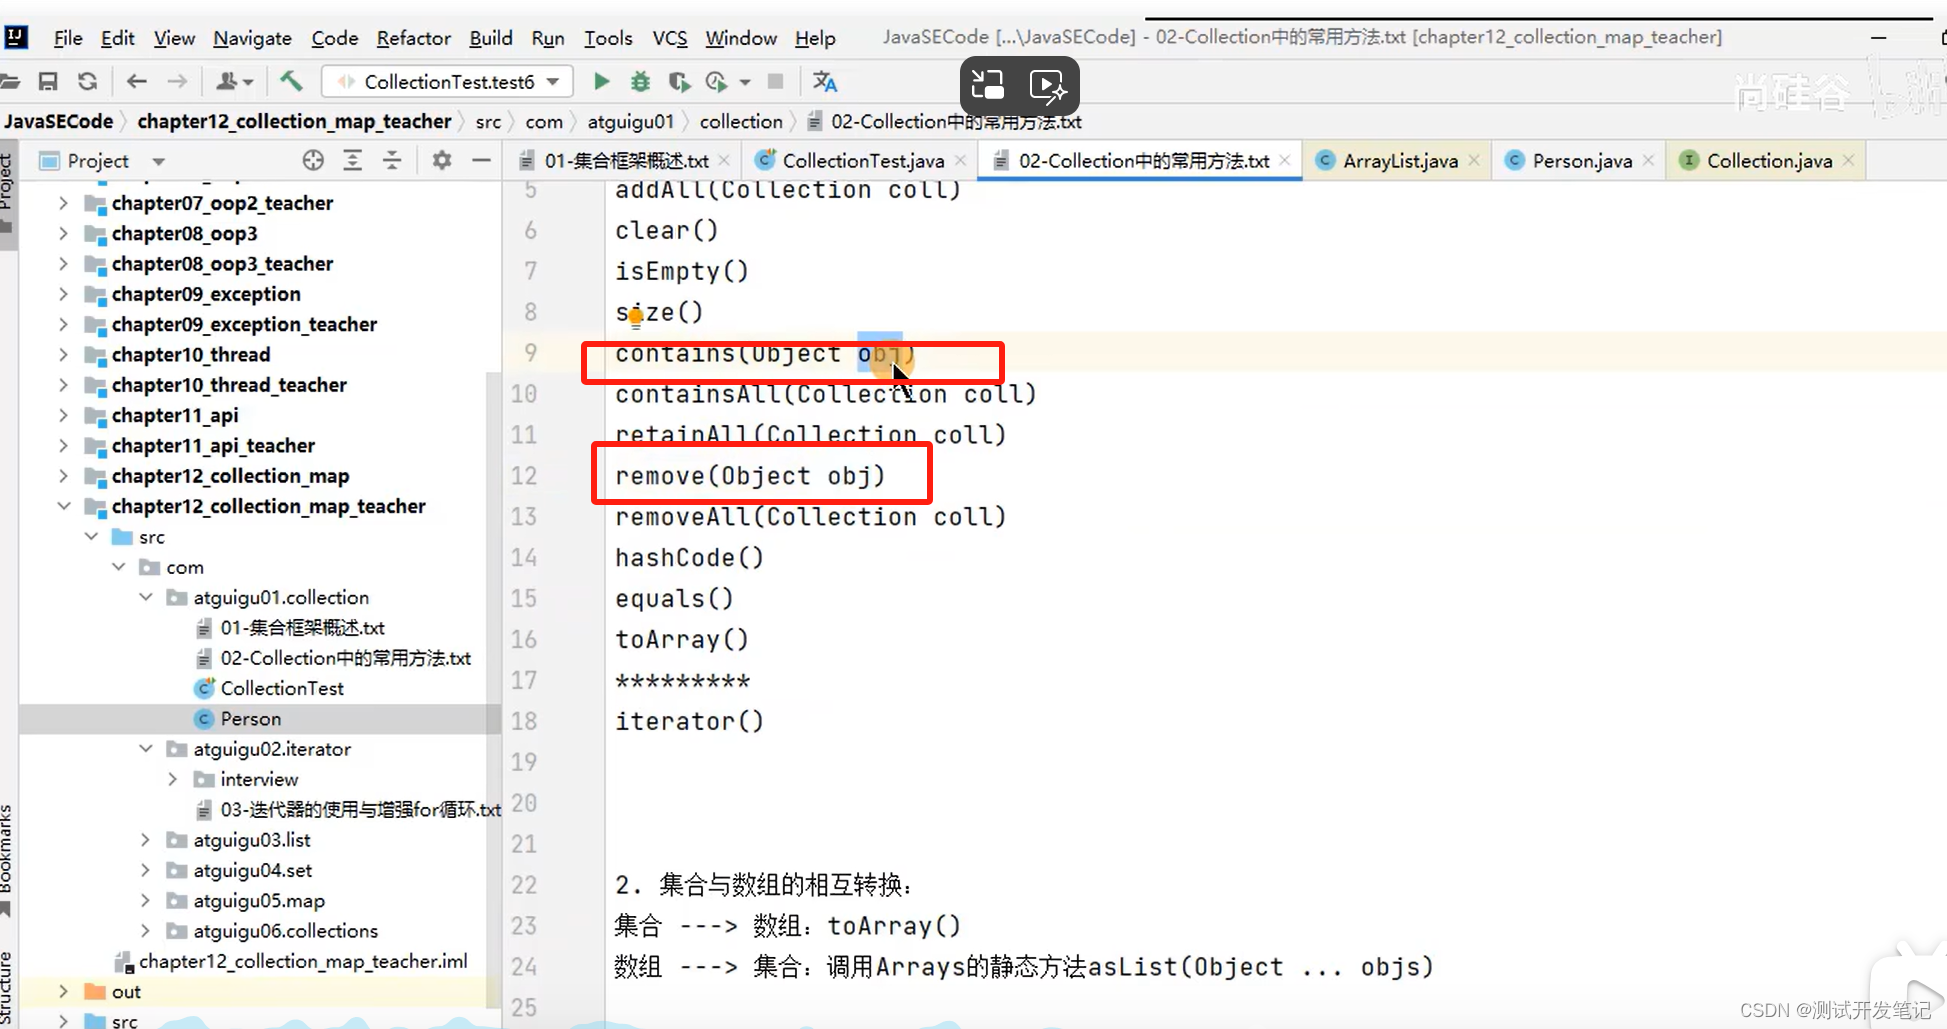Click the Select Opened File target icon
The image size is (1947, 1029).
(313, 160)
